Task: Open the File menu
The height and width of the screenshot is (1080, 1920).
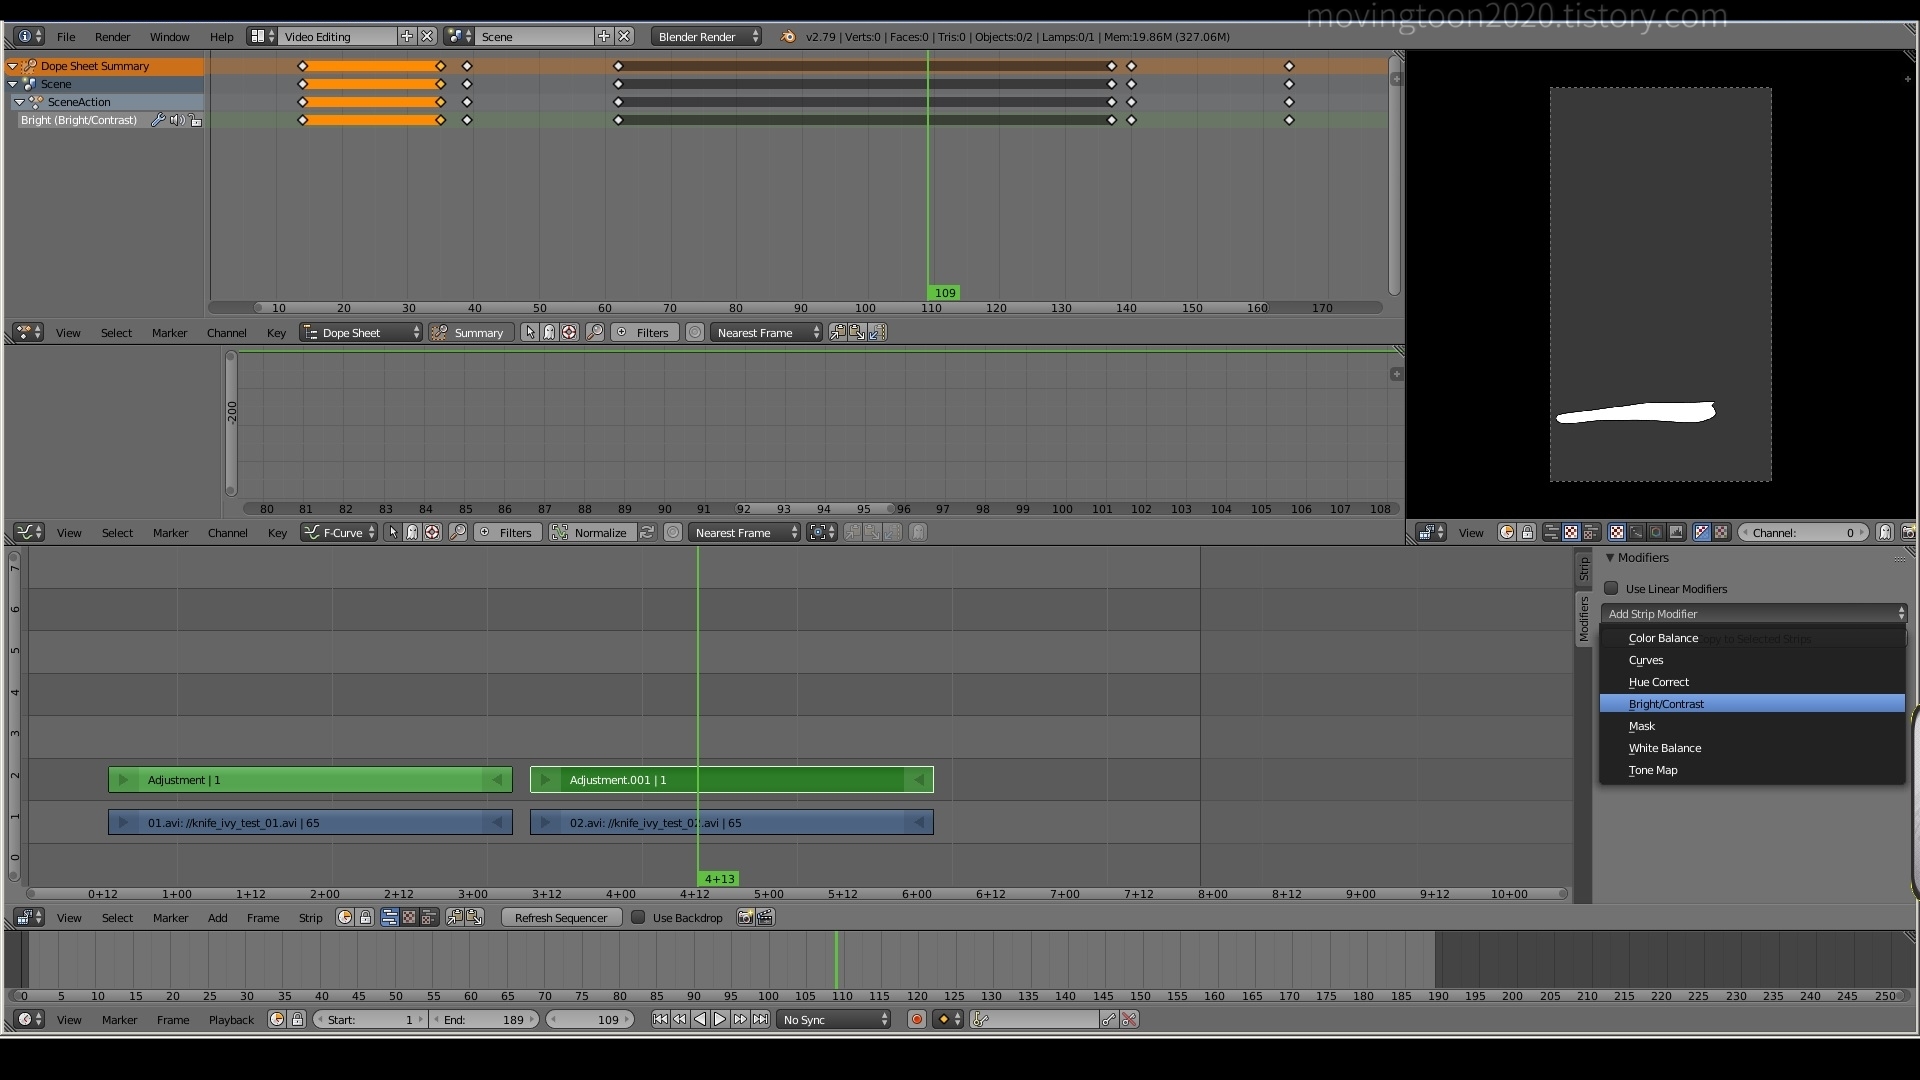Action: click(x=66, y=37)
